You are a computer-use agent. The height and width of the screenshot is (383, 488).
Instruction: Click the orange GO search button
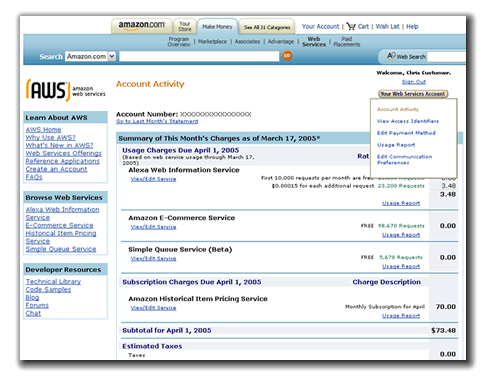pos(287,56)
